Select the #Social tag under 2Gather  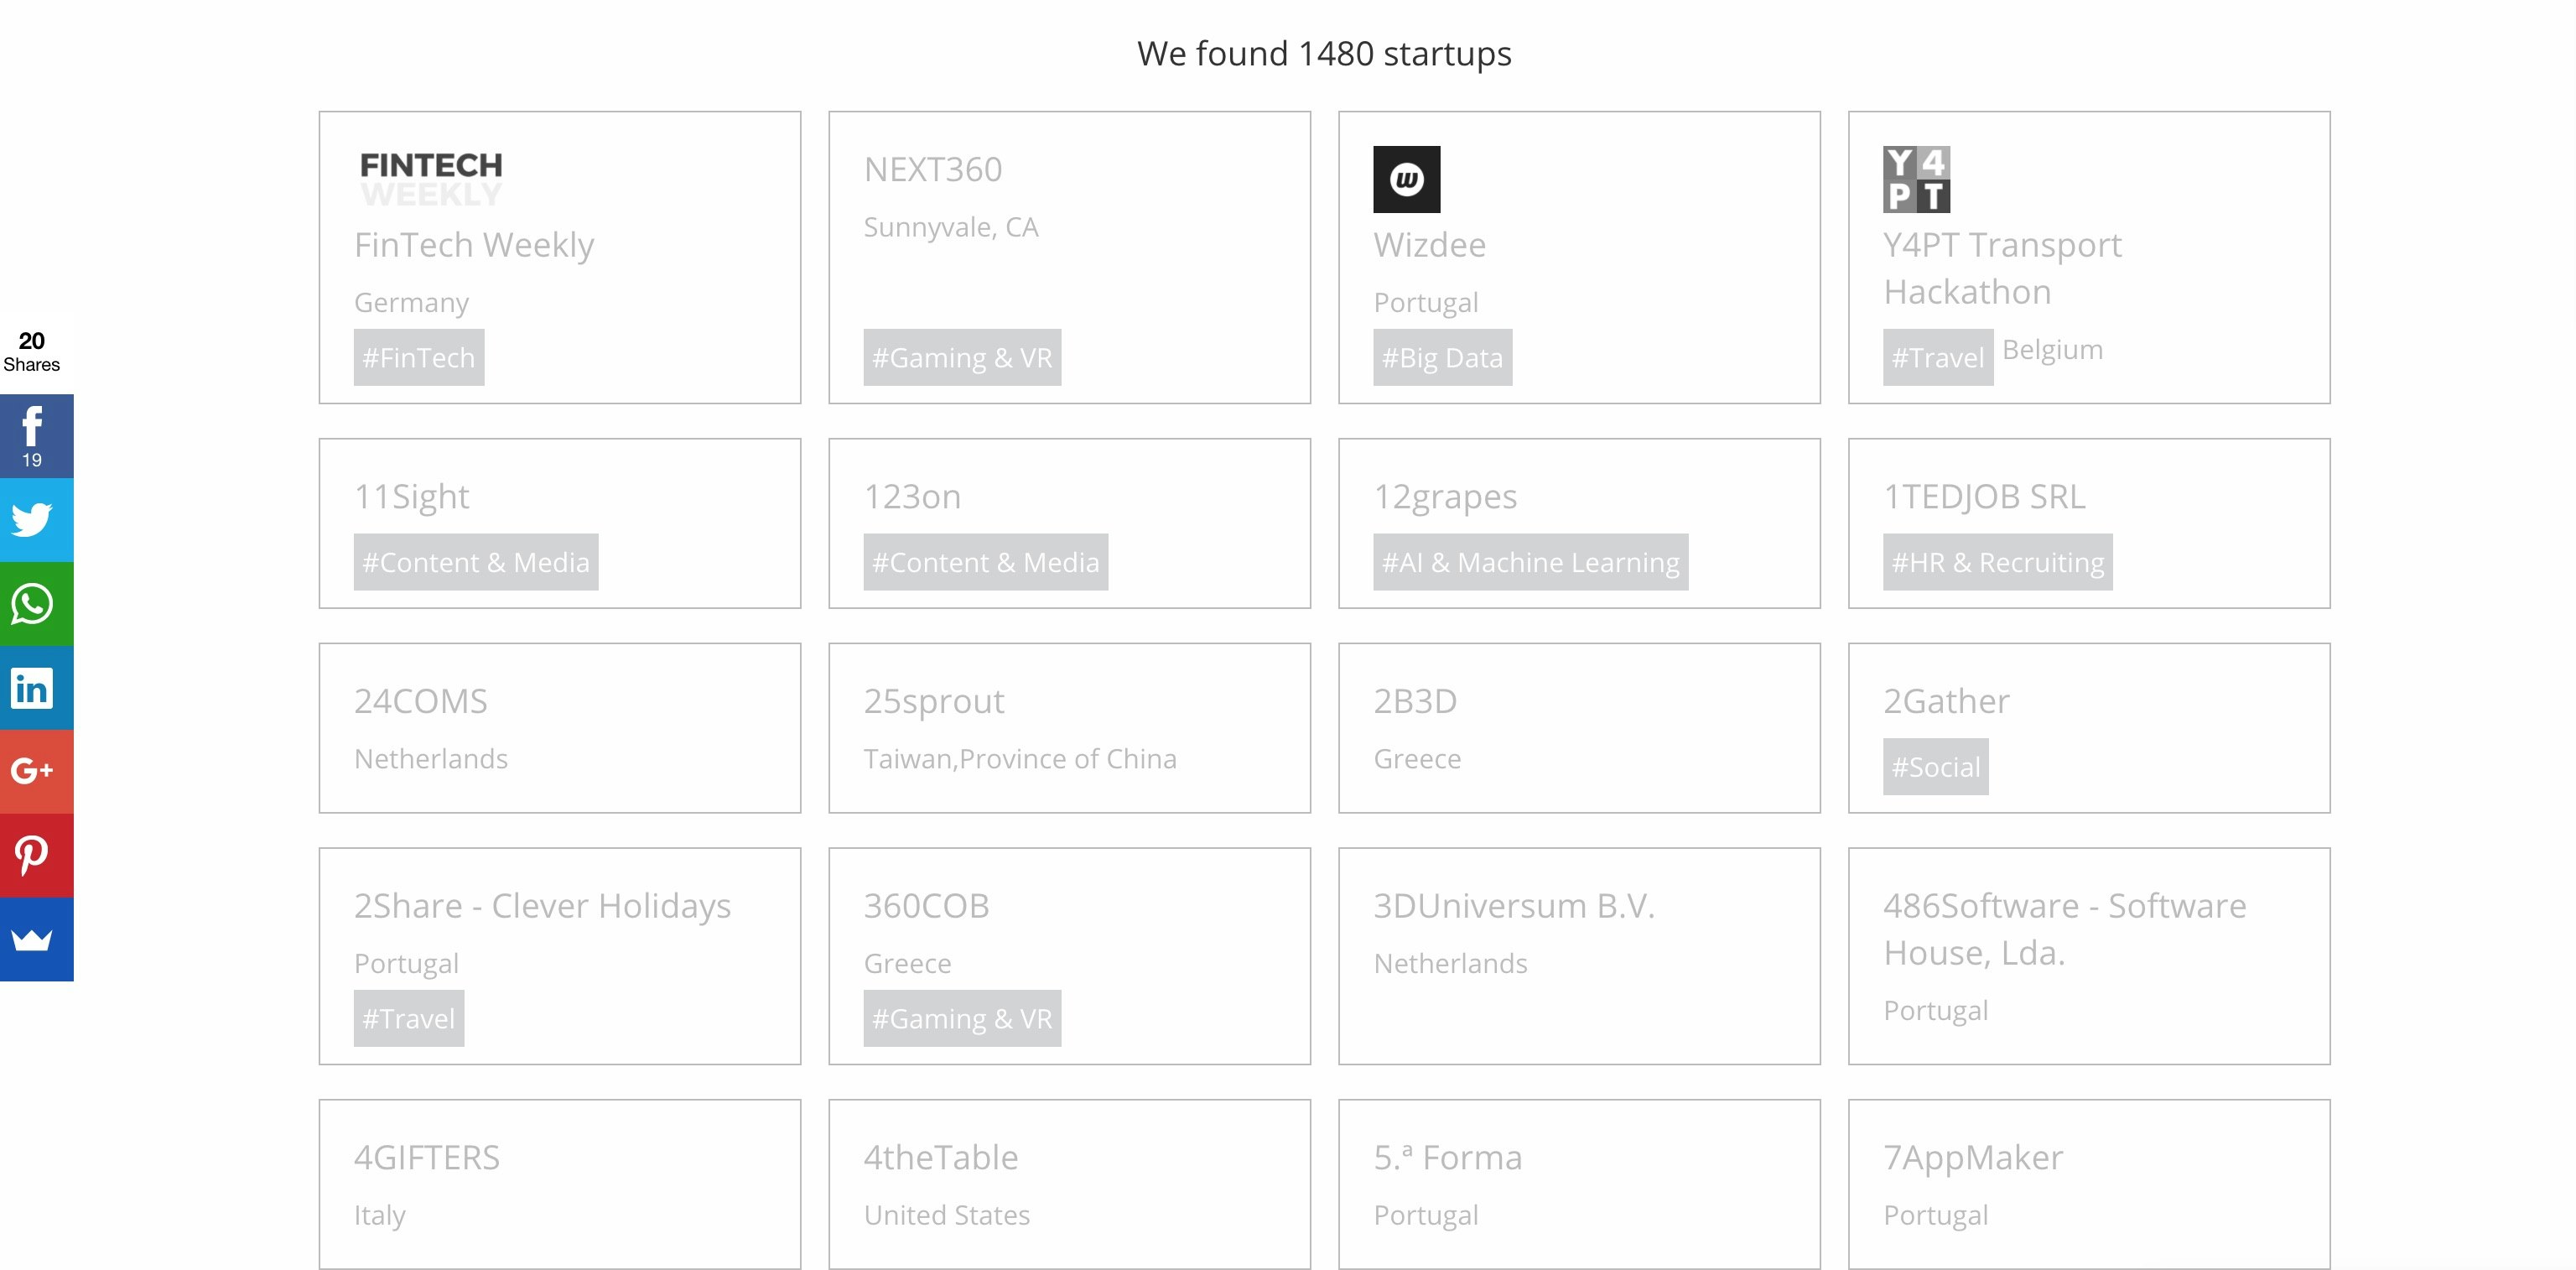(x=1934, y=767)
